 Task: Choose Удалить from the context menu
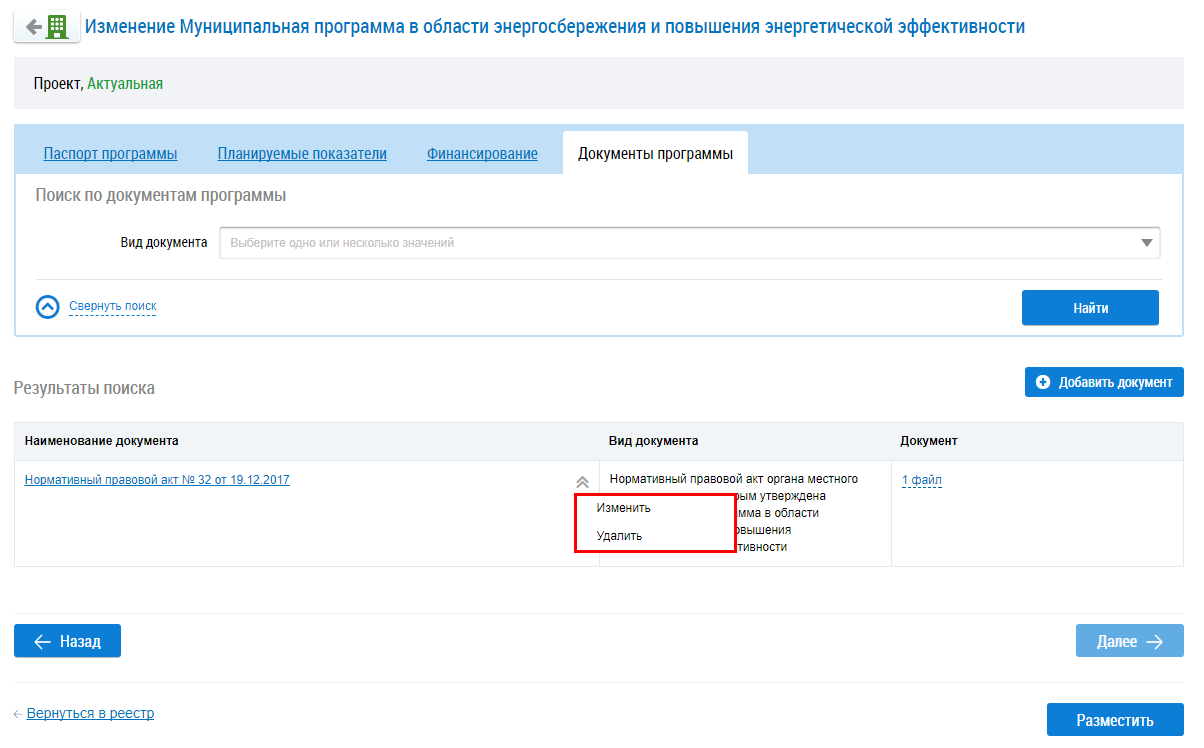coord(619,536)
